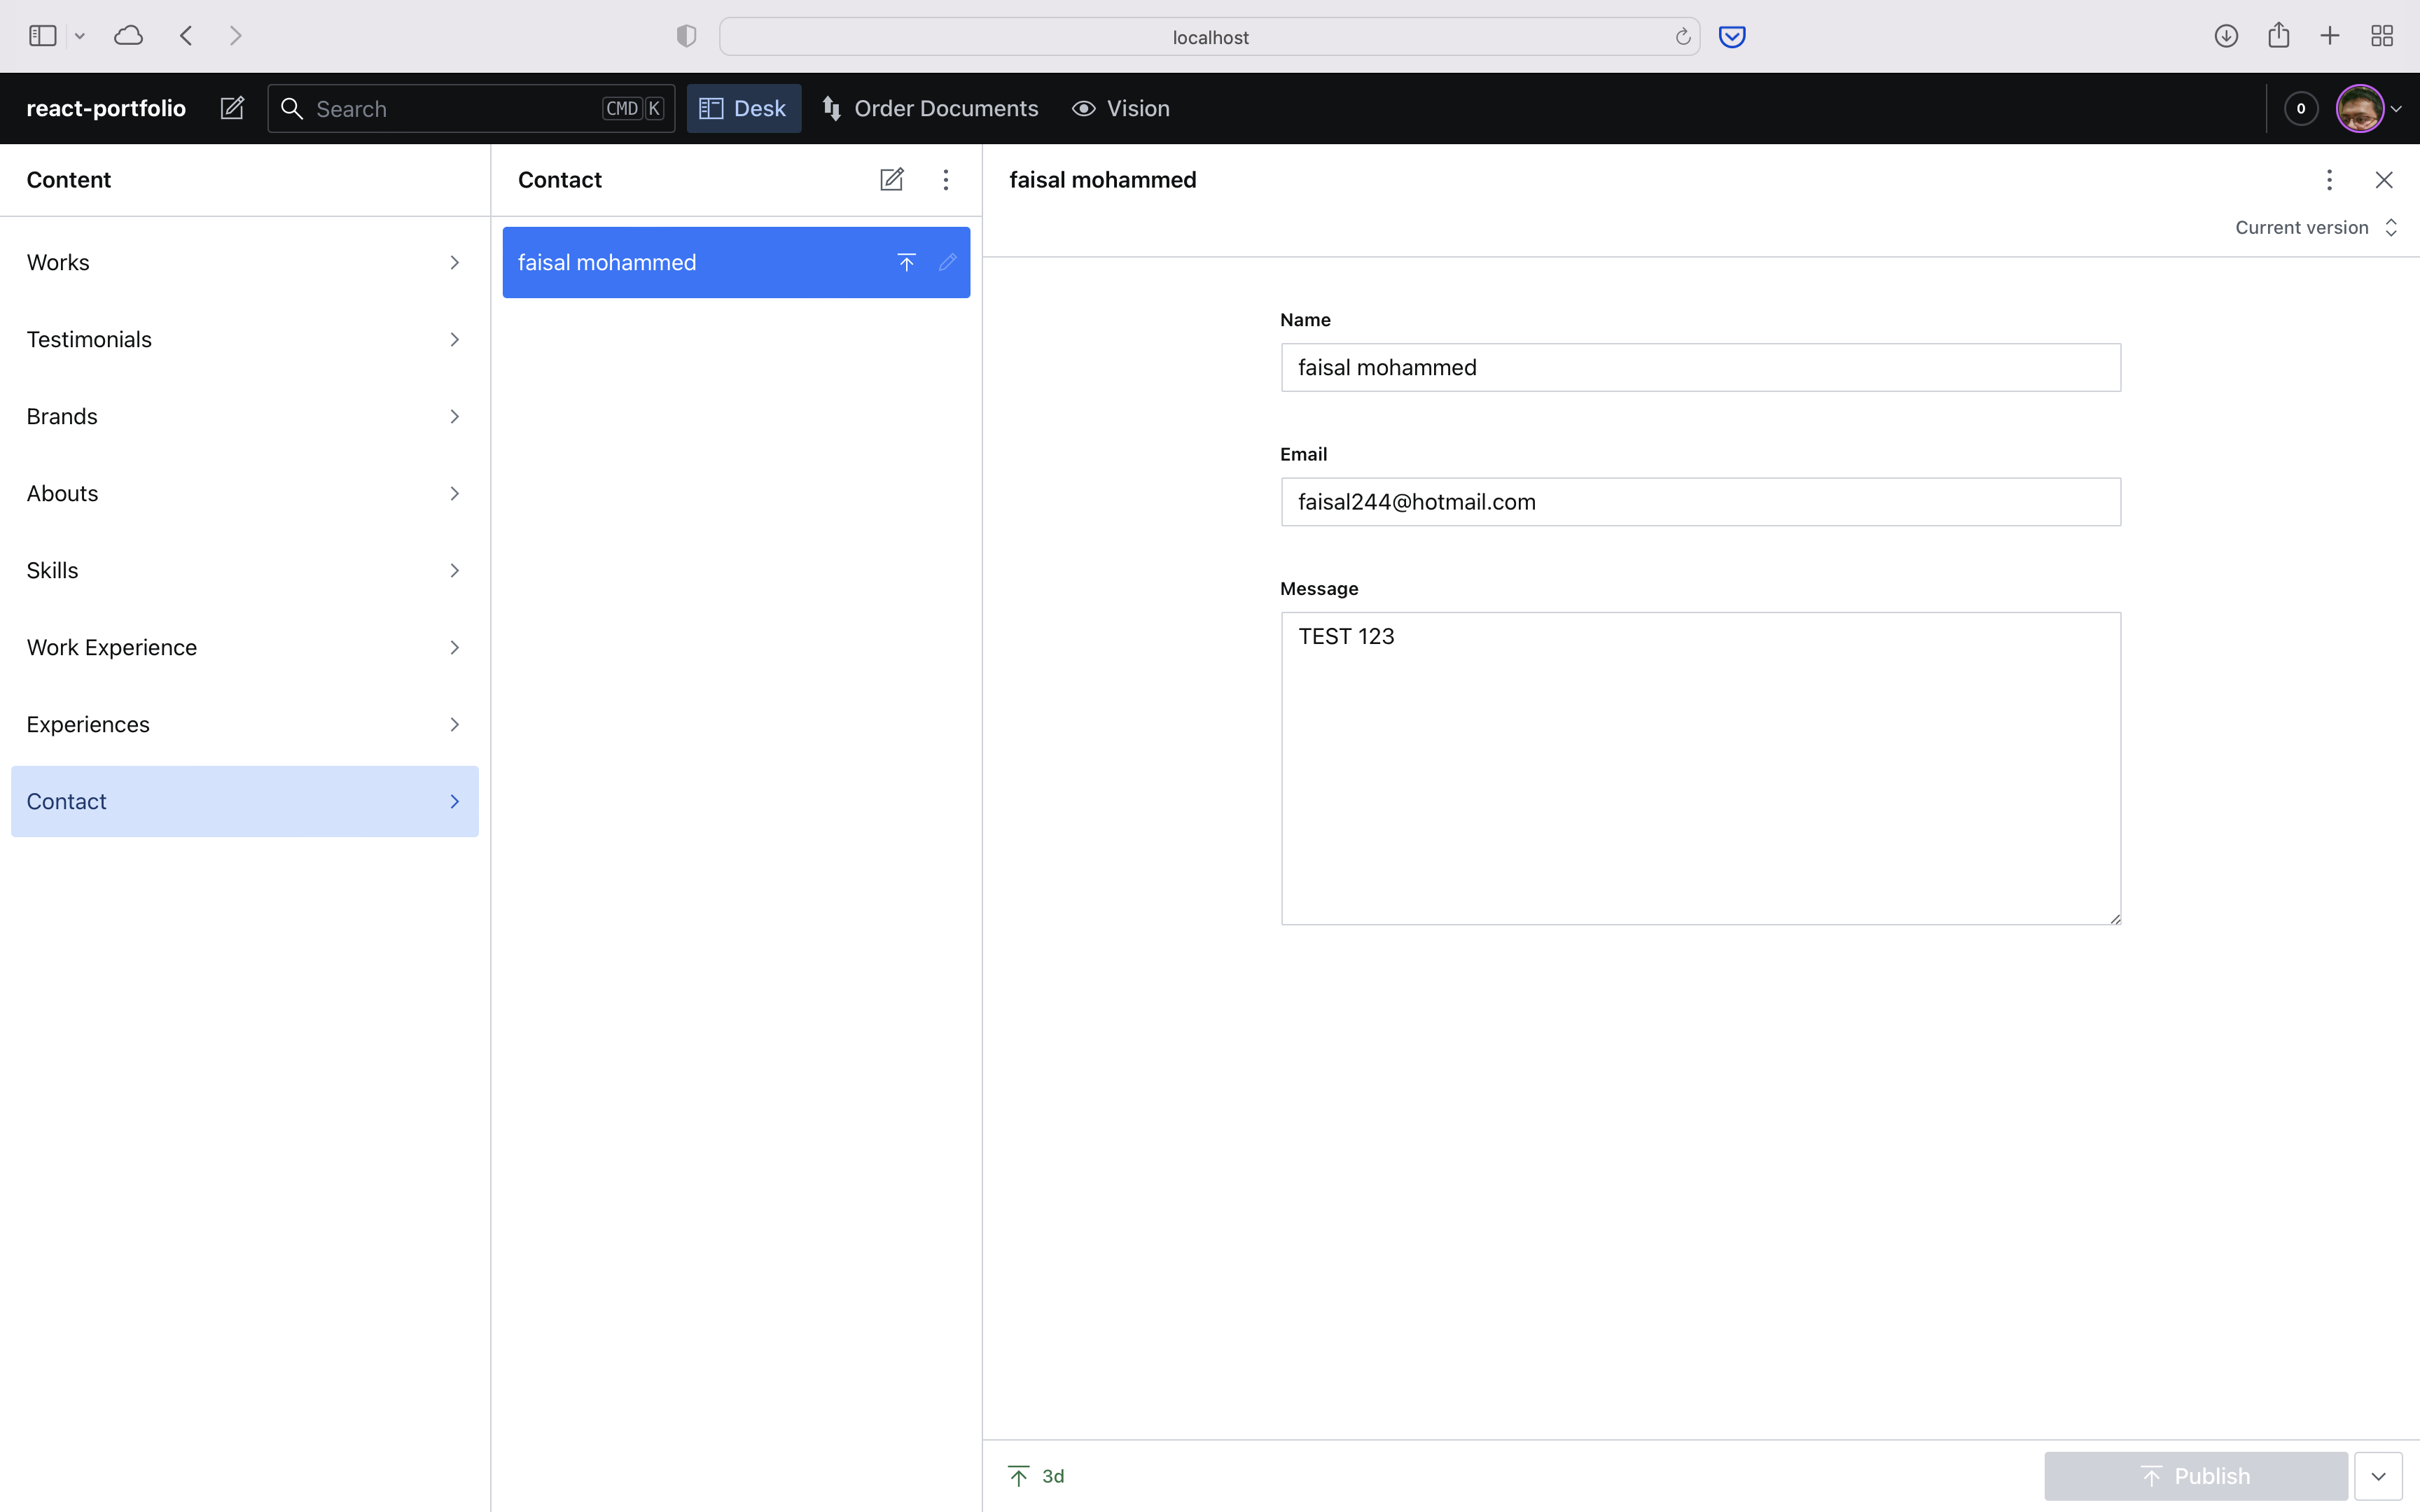Select Contact in the Content list

coord(244,801)
